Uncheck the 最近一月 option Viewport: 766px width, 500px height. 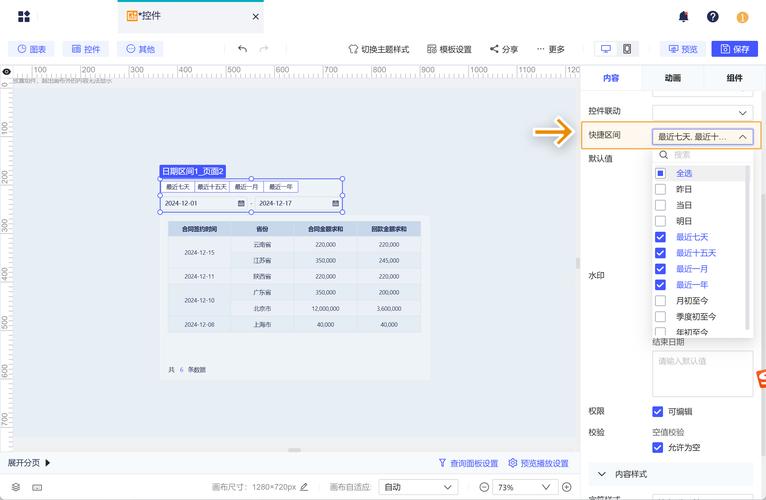tap(660, 269)
